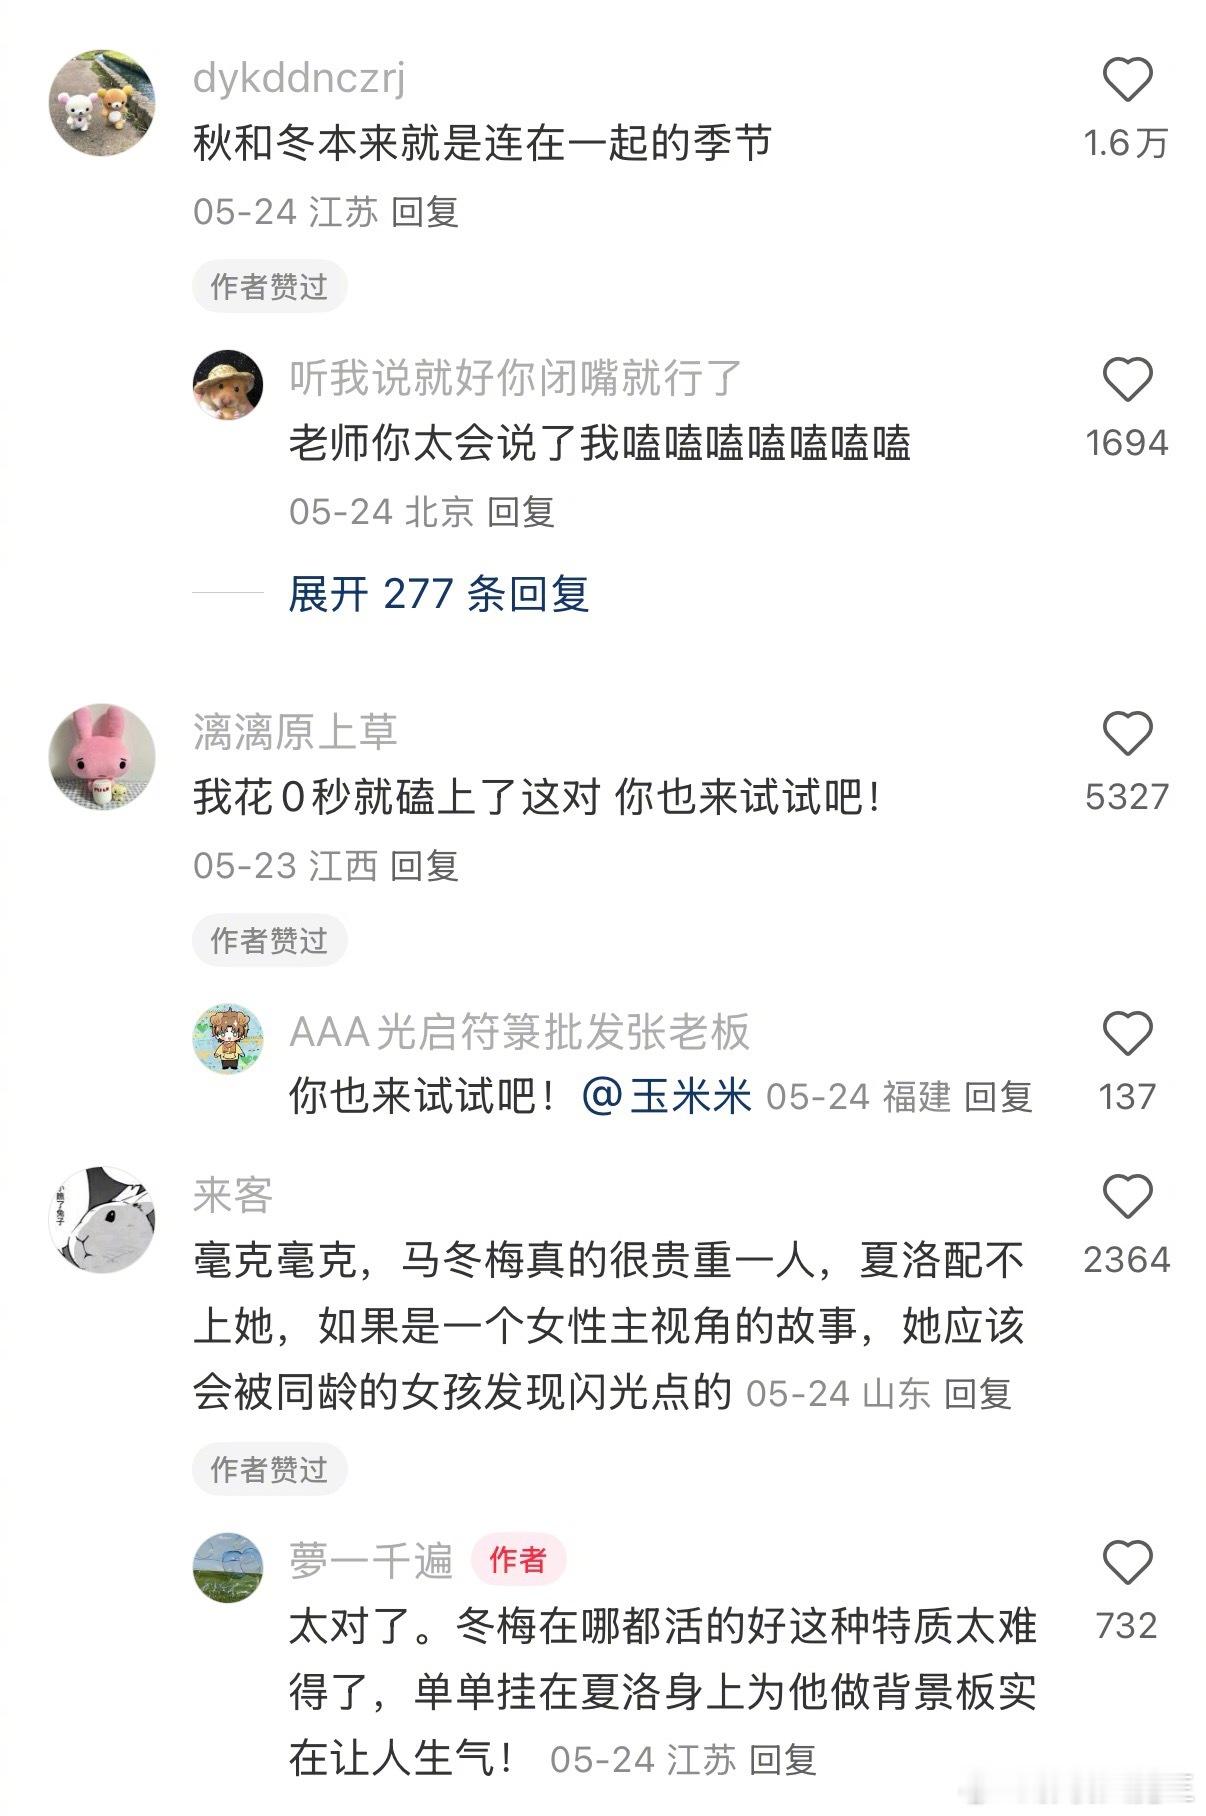Open the hamster avatar of the Beijing commenter
Image resolution: width=1206 pixels, height=1816 pixels.
(x=228, y=385)
